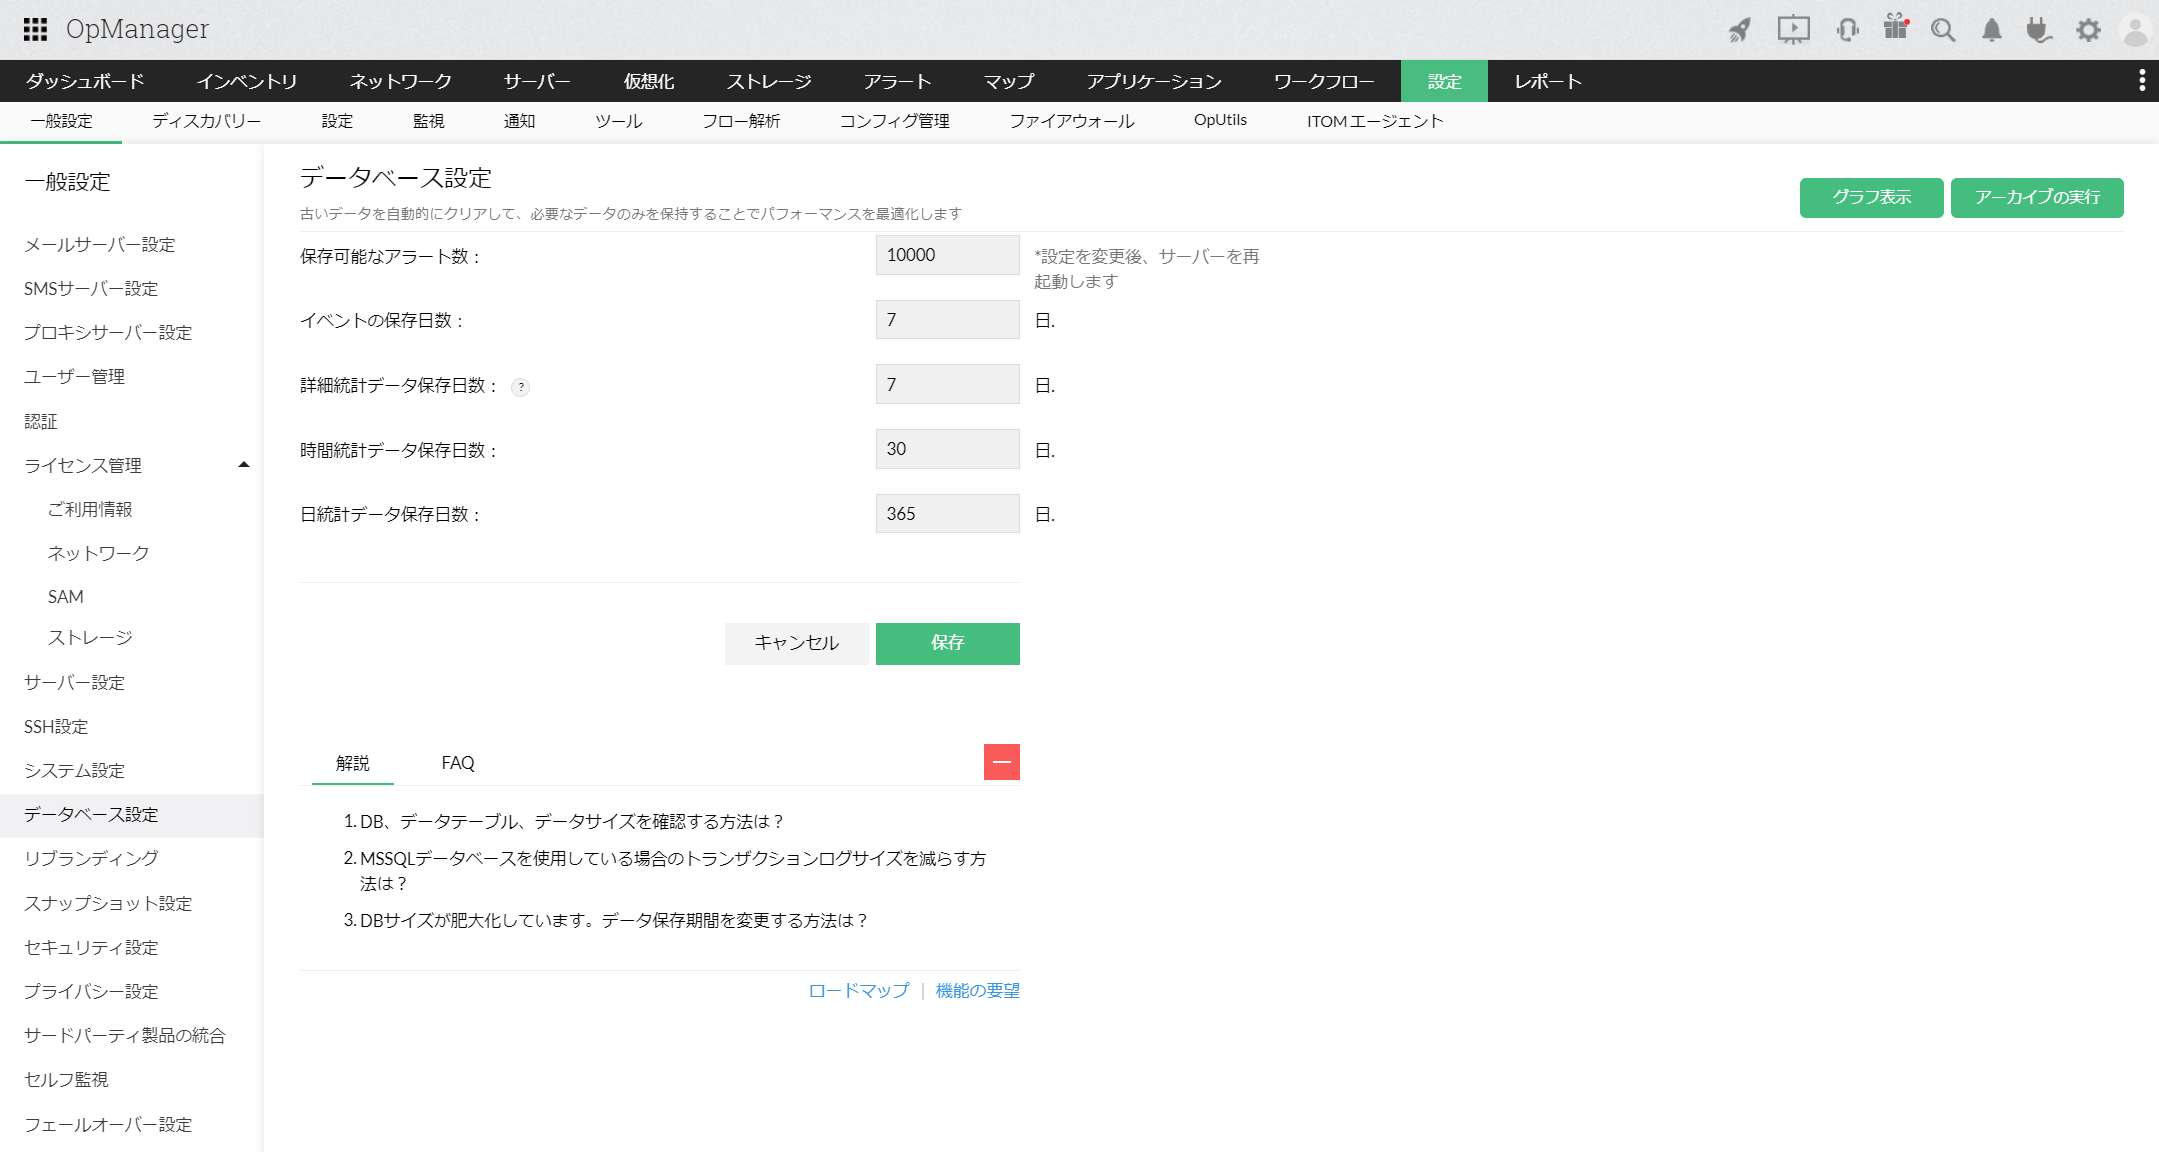Focus the 保存可能なアラート数 input field
2159x1152 pixels.
(x=947, y=255)
